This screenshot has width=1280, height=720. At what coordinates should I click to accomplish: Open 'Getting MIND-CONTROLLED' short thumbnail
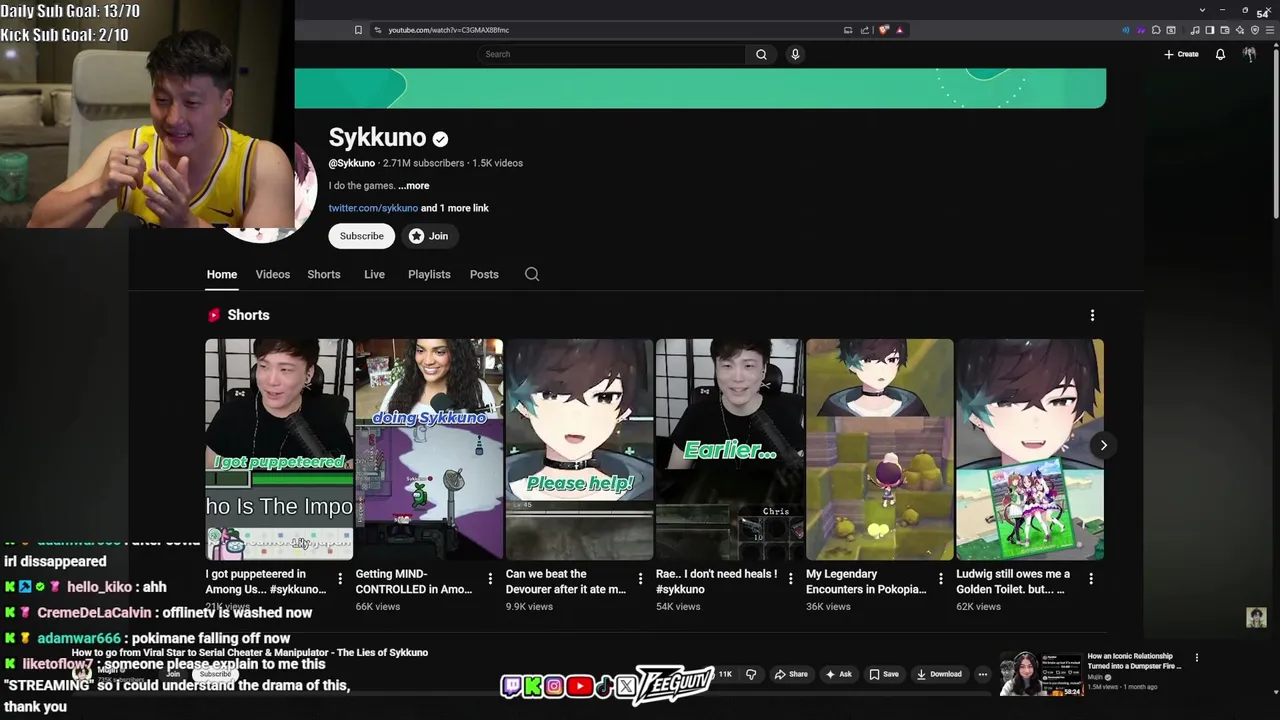pyautogui.click(x=429, y=449)
